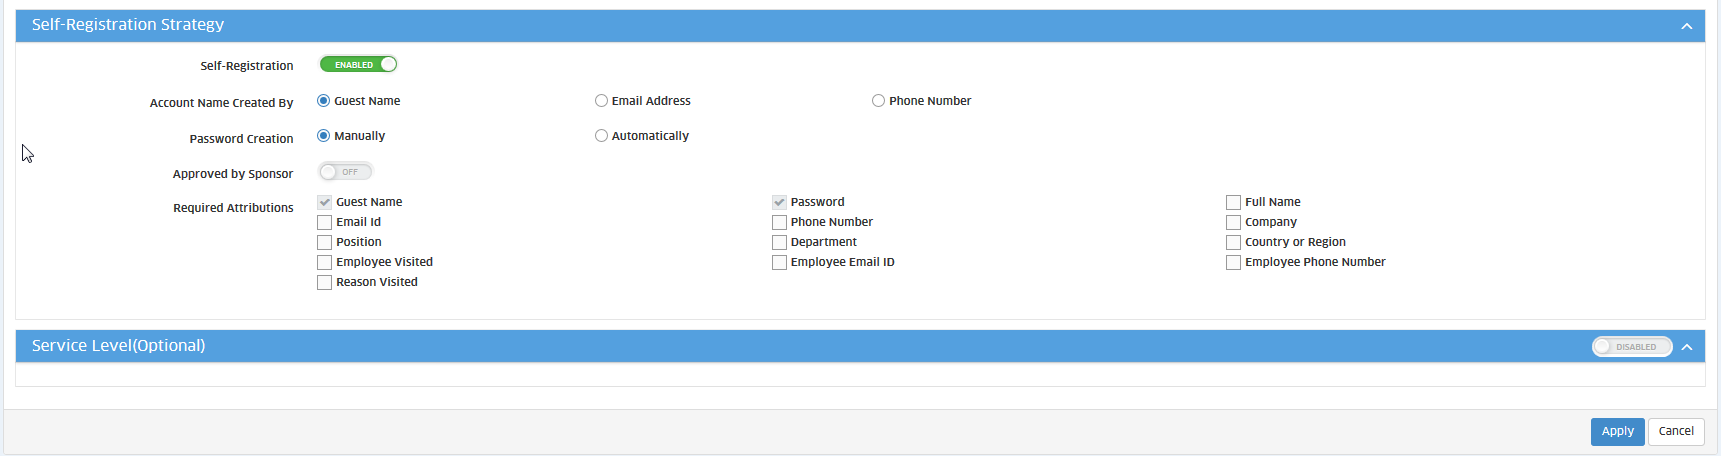
Task: Collapse the Service Level(Optional) panel
Action: pyautogui.click(x=1686, y=347)
